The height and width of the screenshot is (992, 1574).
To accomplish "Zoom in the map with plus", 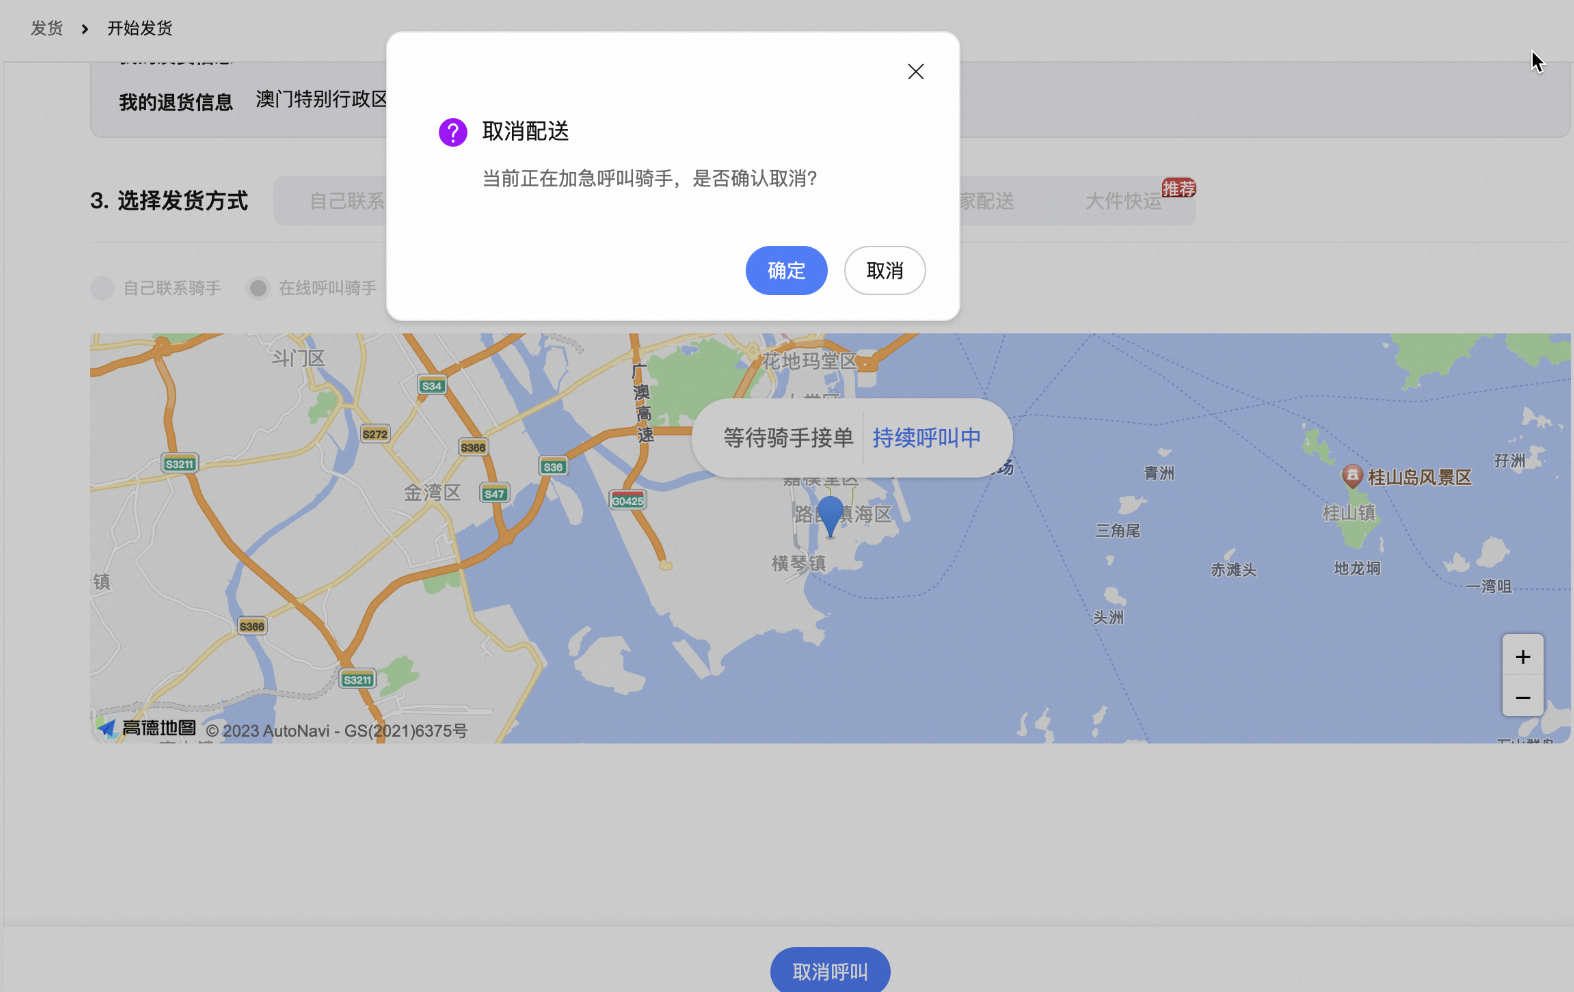I will point(1522,656).
